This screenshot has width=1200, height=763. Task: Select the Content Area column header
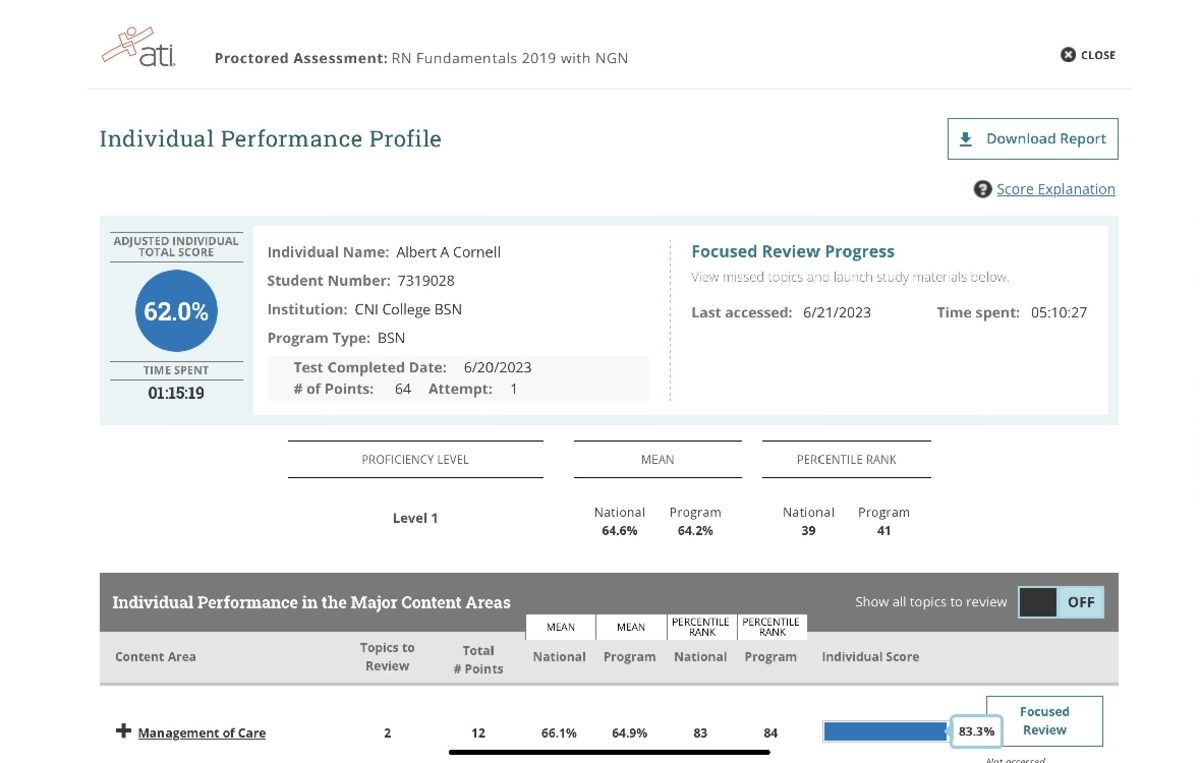click(155, 657)
